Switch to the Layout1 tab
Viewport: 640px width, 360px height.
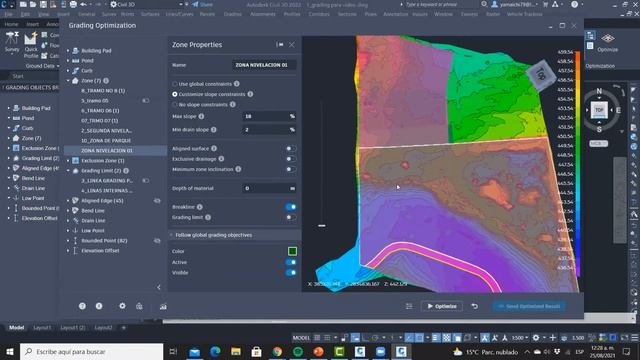point(42,328)
